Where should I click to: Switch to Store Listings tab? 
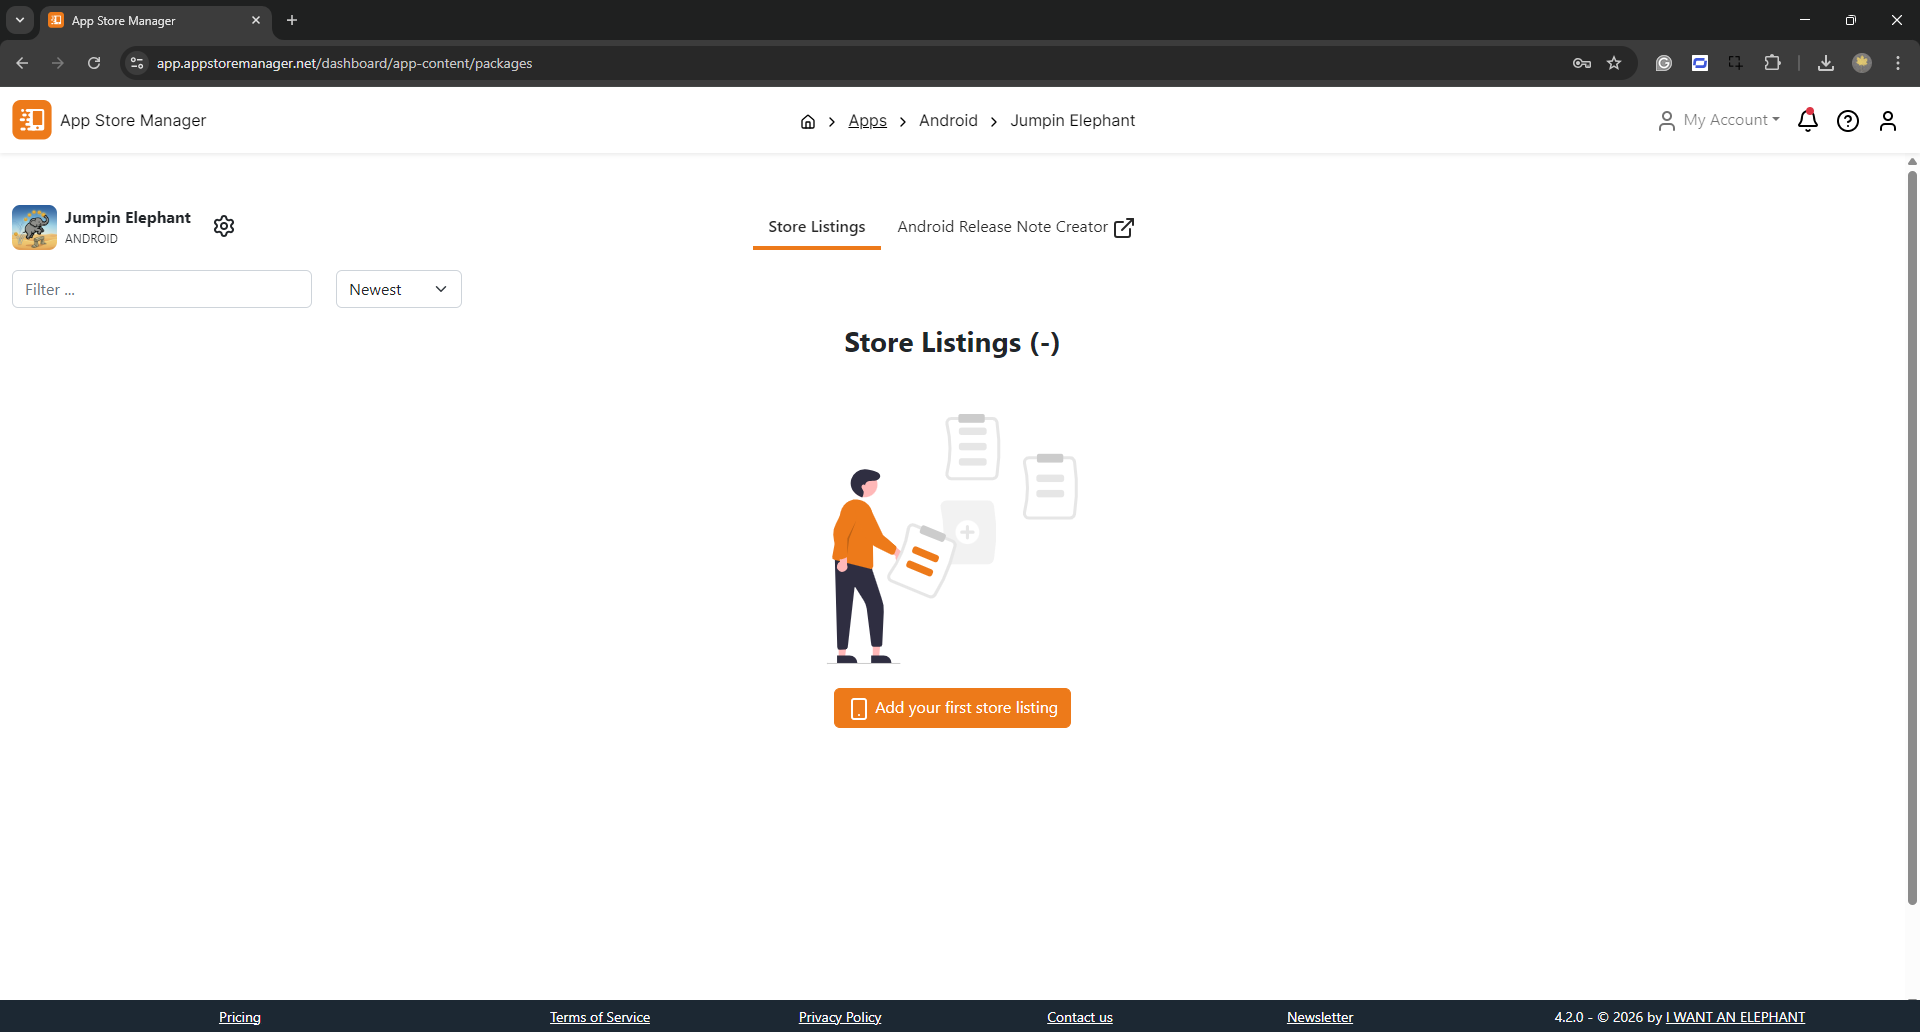coord(816,227)
